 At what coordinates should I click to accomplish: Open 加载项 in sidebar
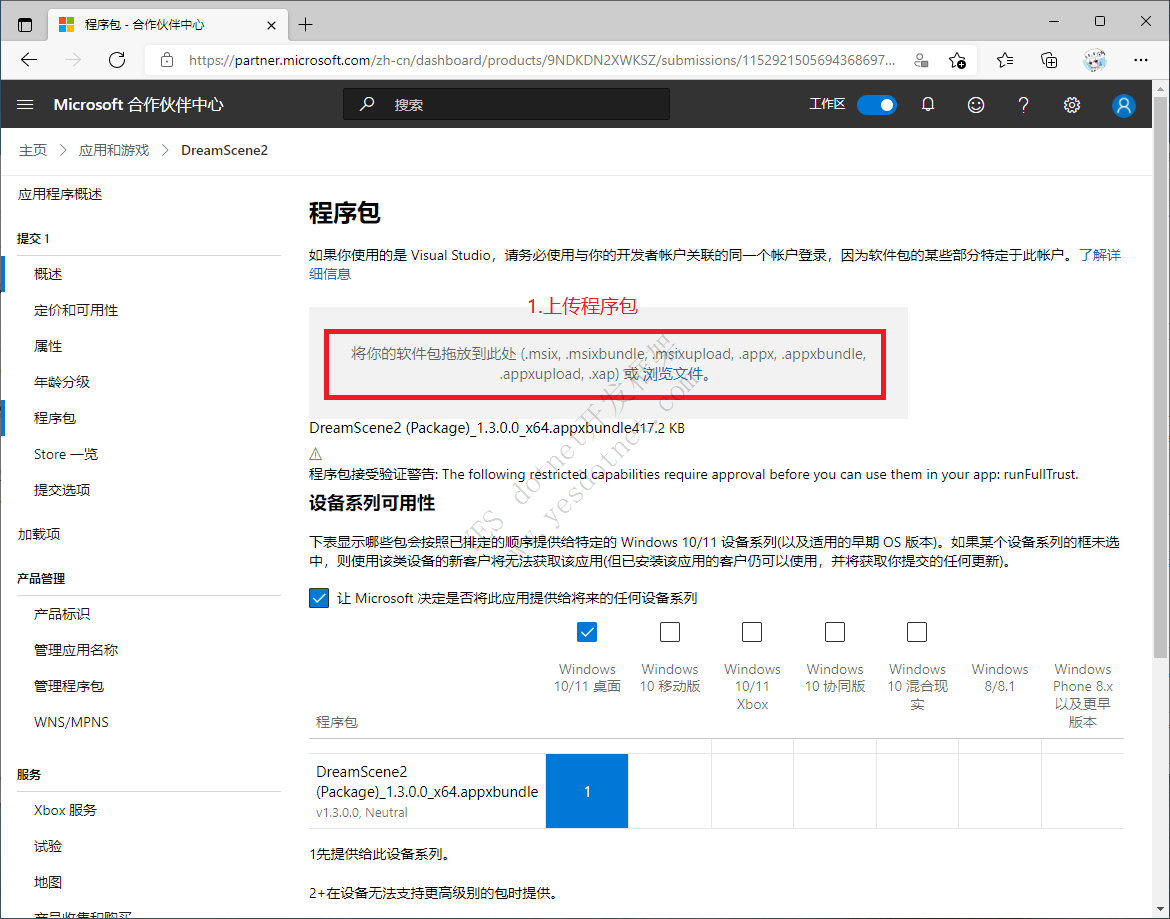(39, 533)
